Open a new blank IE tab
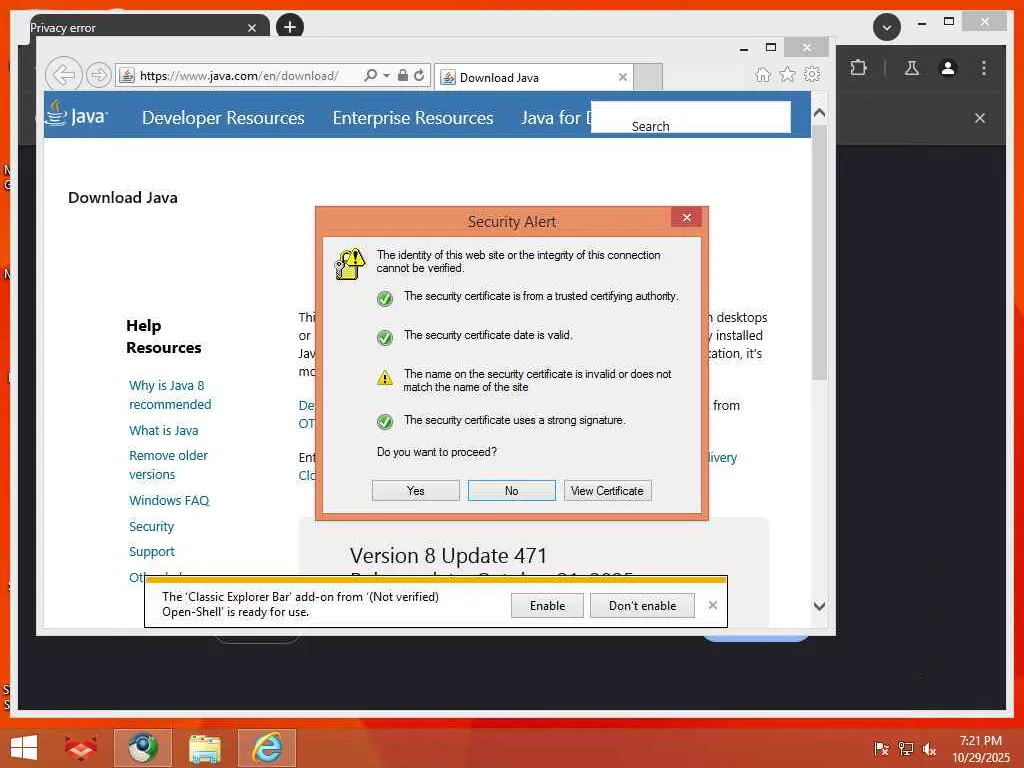The width and height of the screenshot is (1024, 768). point(648,77)
